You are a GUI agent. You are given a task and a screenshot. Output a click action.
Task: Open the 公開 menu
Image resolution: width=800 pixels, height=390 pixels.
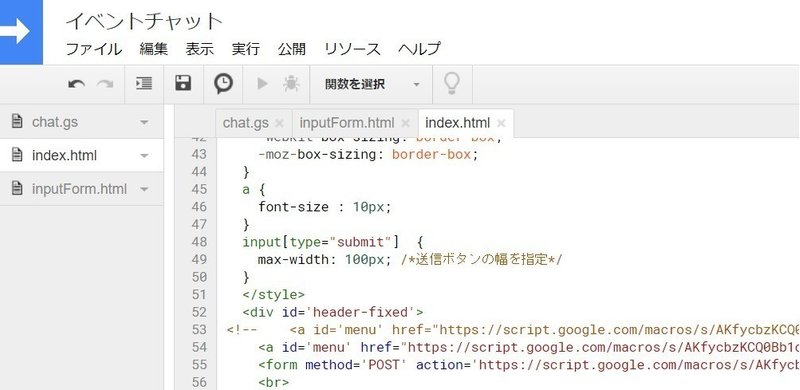pyautogui.click(x=292, y=49)
